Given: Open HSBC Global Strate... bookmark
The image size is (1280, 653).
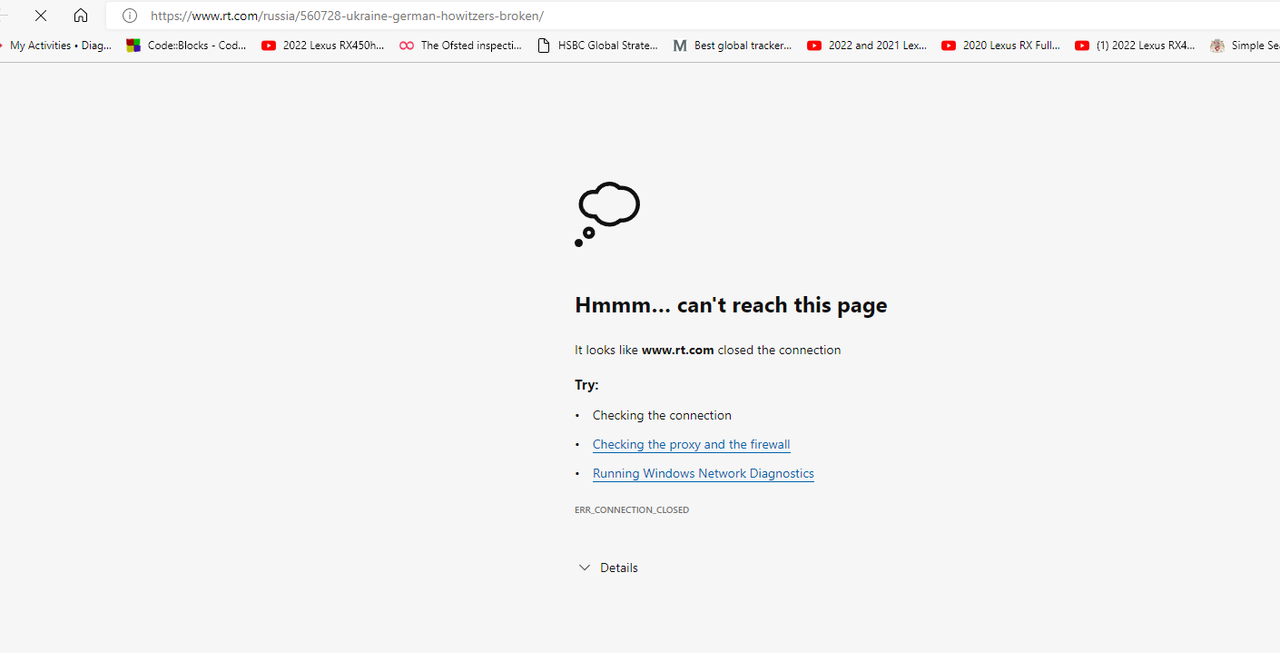Looking at the screenshot, I should coord(598,45).
